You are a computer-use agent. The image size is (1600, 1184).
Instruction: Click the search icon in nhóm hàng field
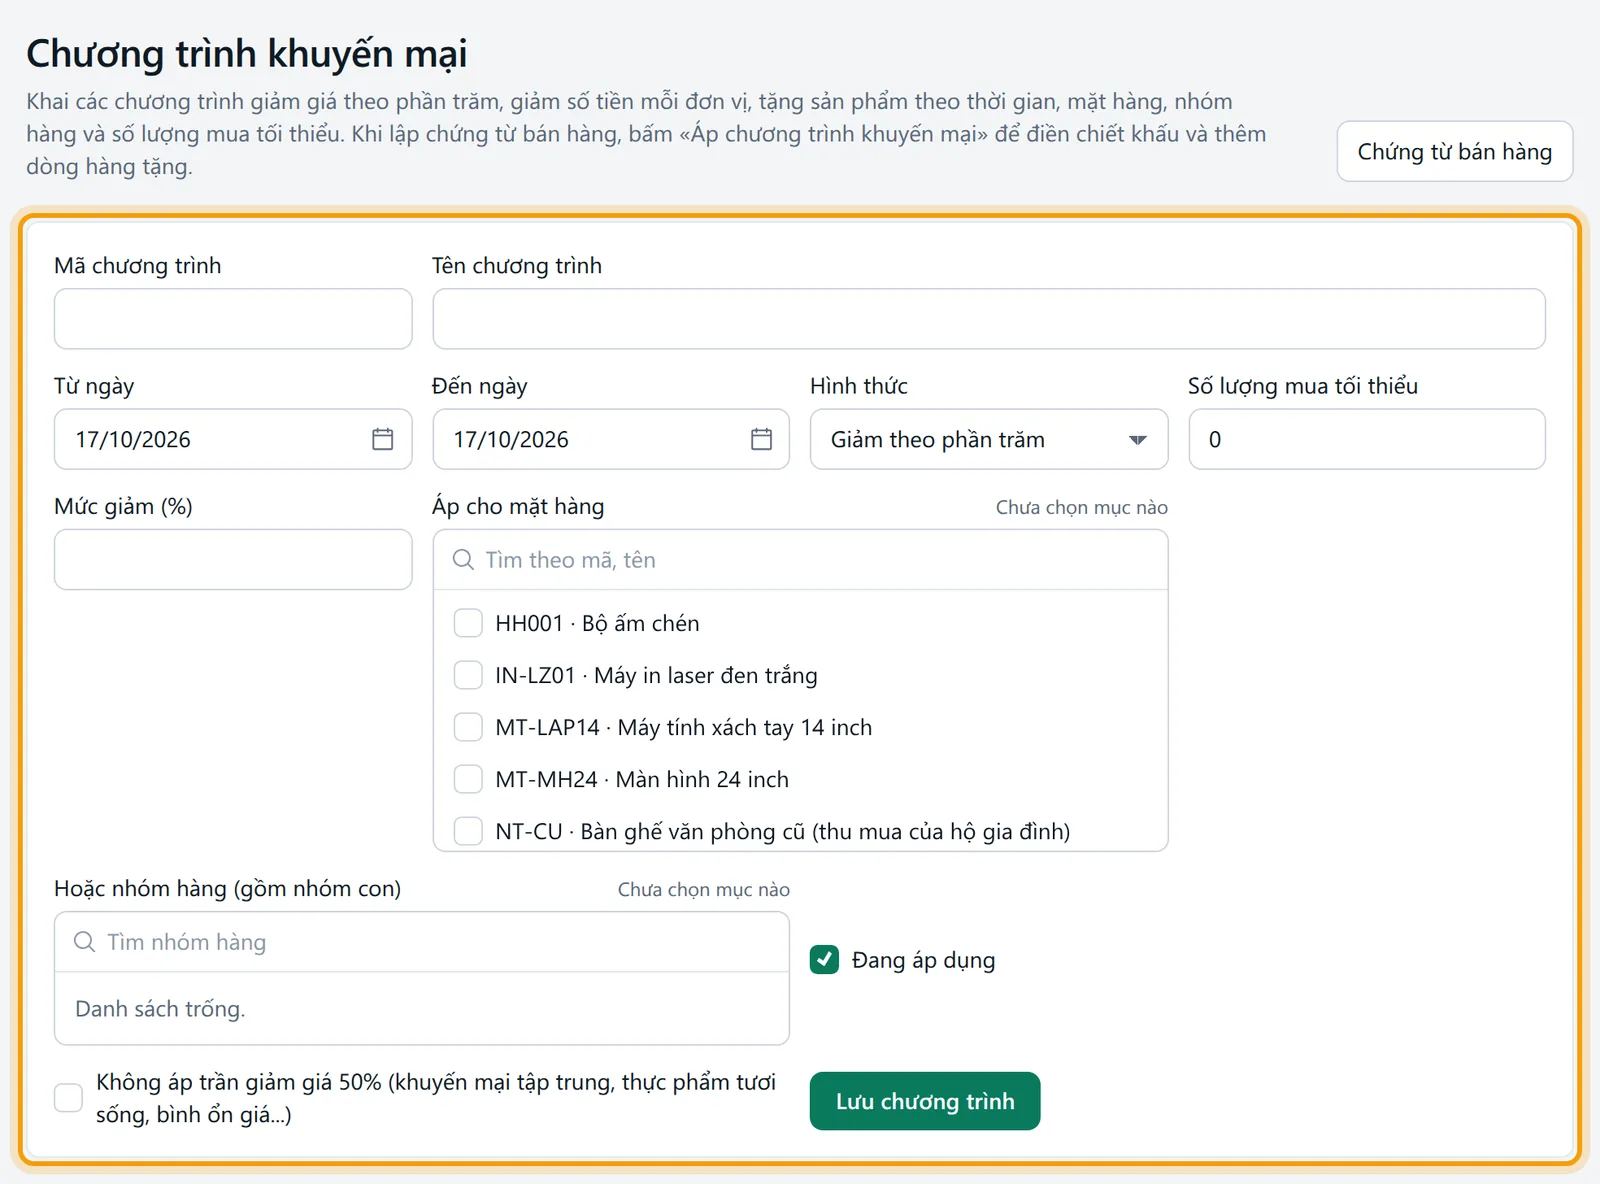(x=85, y=942)
